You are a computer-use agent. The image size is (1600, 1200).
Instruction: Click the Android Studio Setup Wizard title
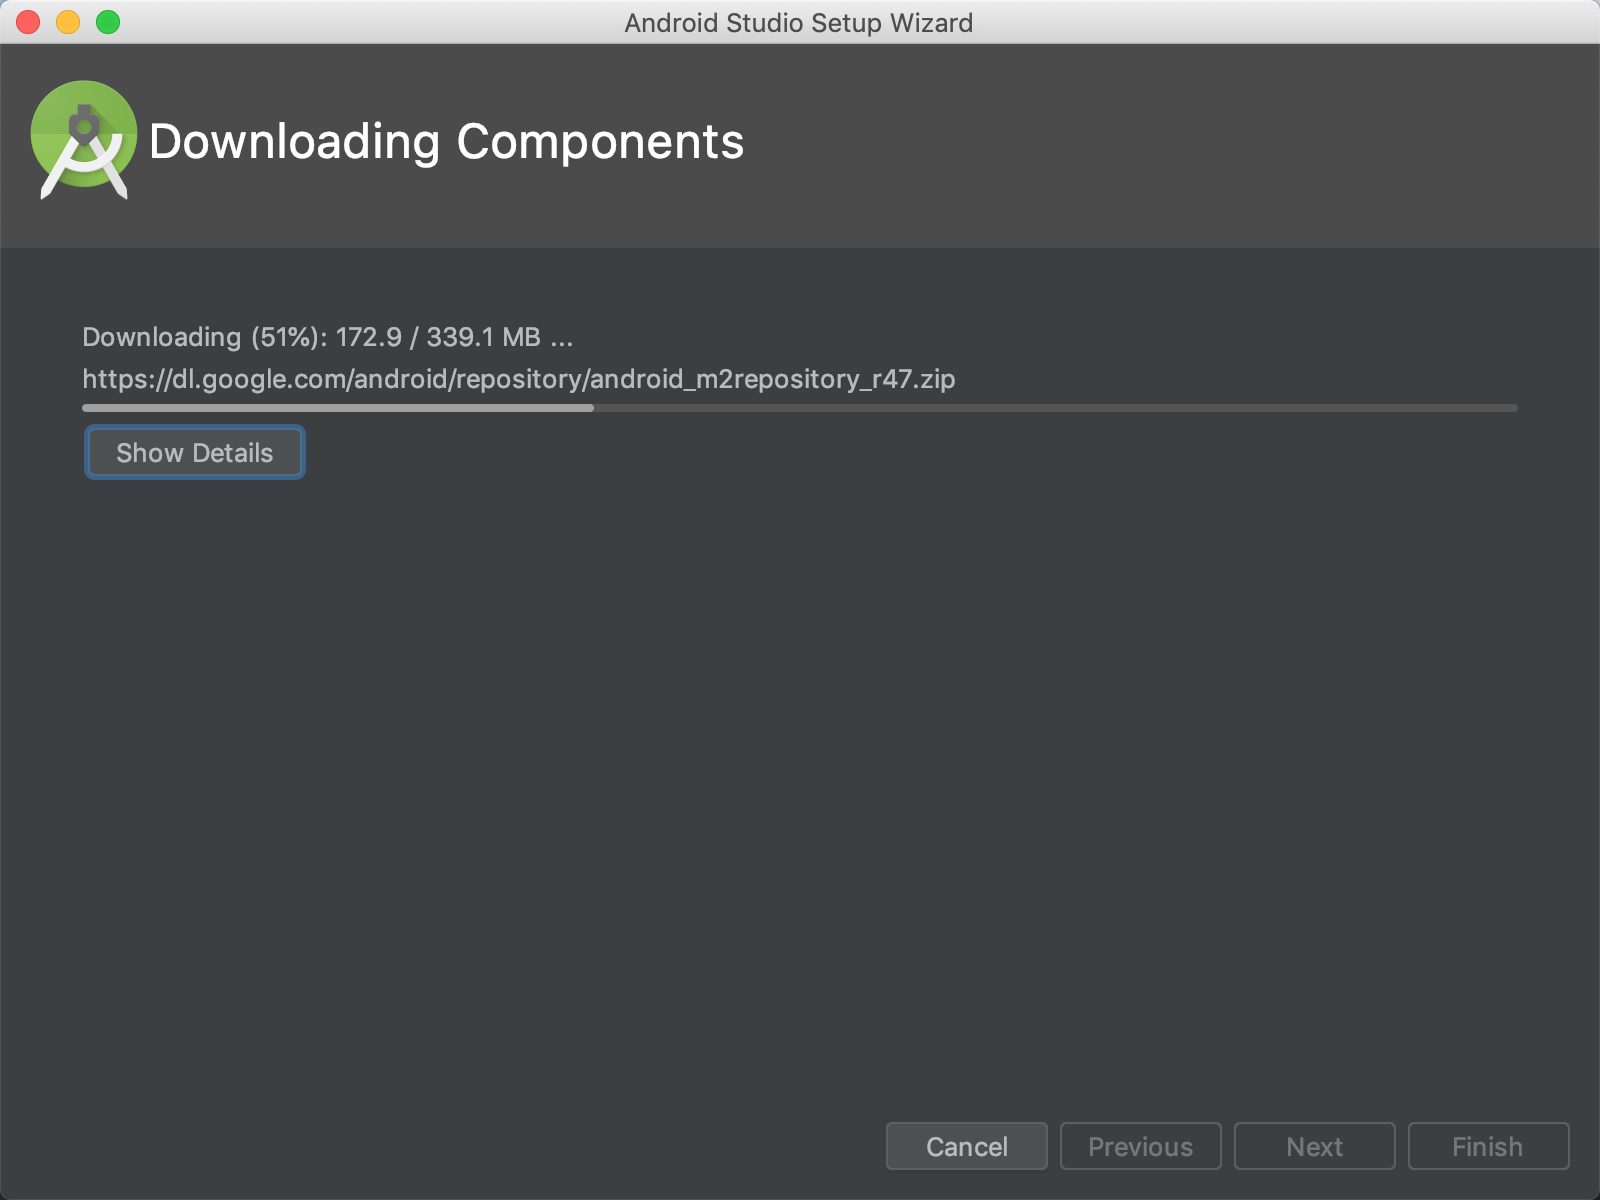coord(799,22)
